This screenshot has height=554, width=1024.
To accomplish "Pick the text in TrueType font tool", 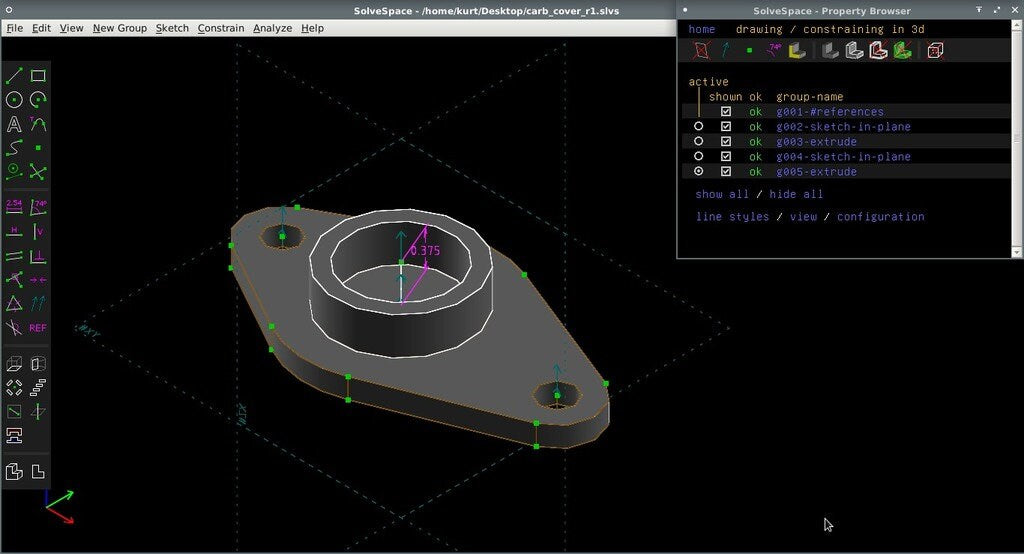I will tap(14, 124).
